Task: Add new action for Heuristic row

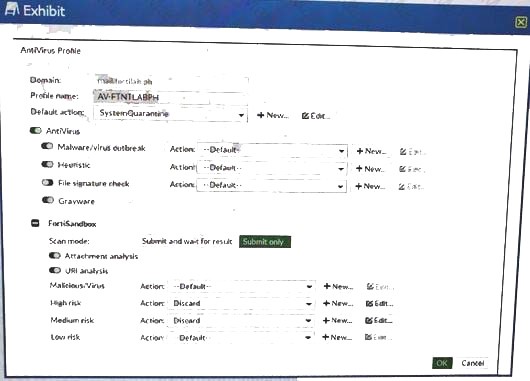Action: click(x=370, y=169)
